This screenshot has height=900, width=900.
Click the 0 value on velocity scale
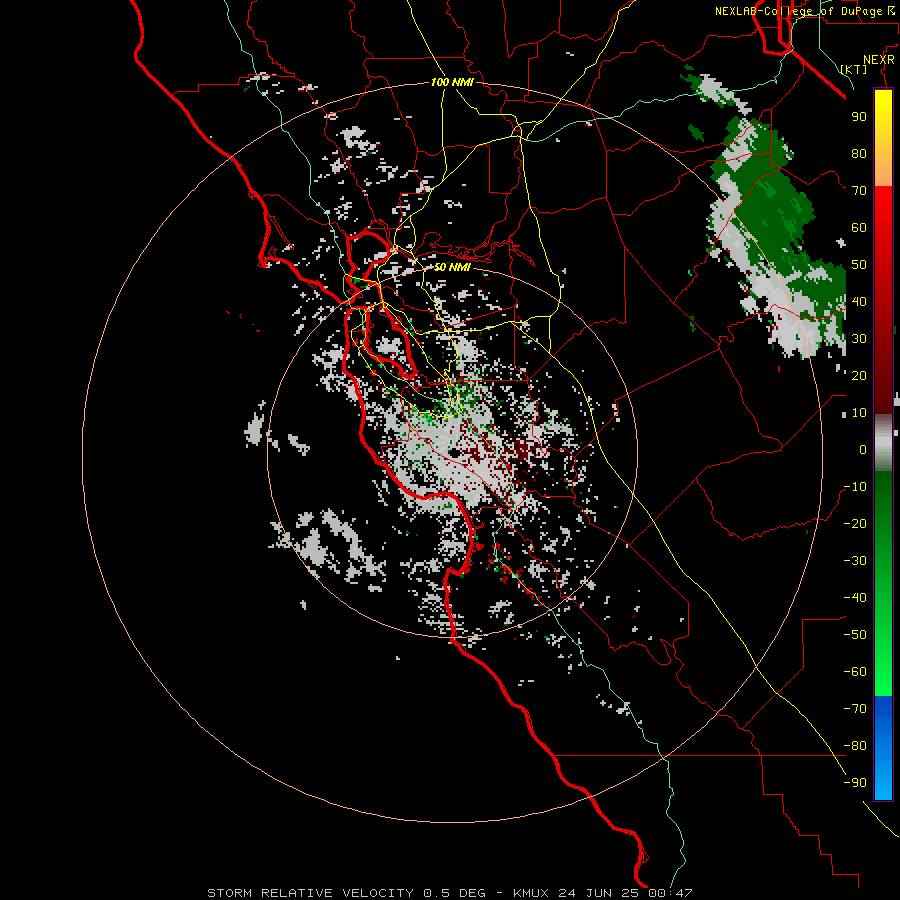coord(863,450)
